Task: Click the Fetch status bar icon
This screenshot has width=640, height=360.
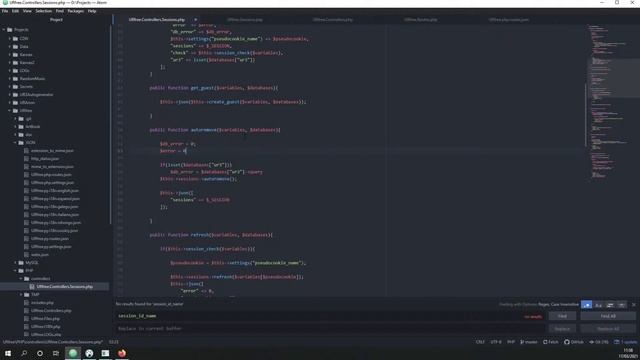Action: click(x=551, y=342)
